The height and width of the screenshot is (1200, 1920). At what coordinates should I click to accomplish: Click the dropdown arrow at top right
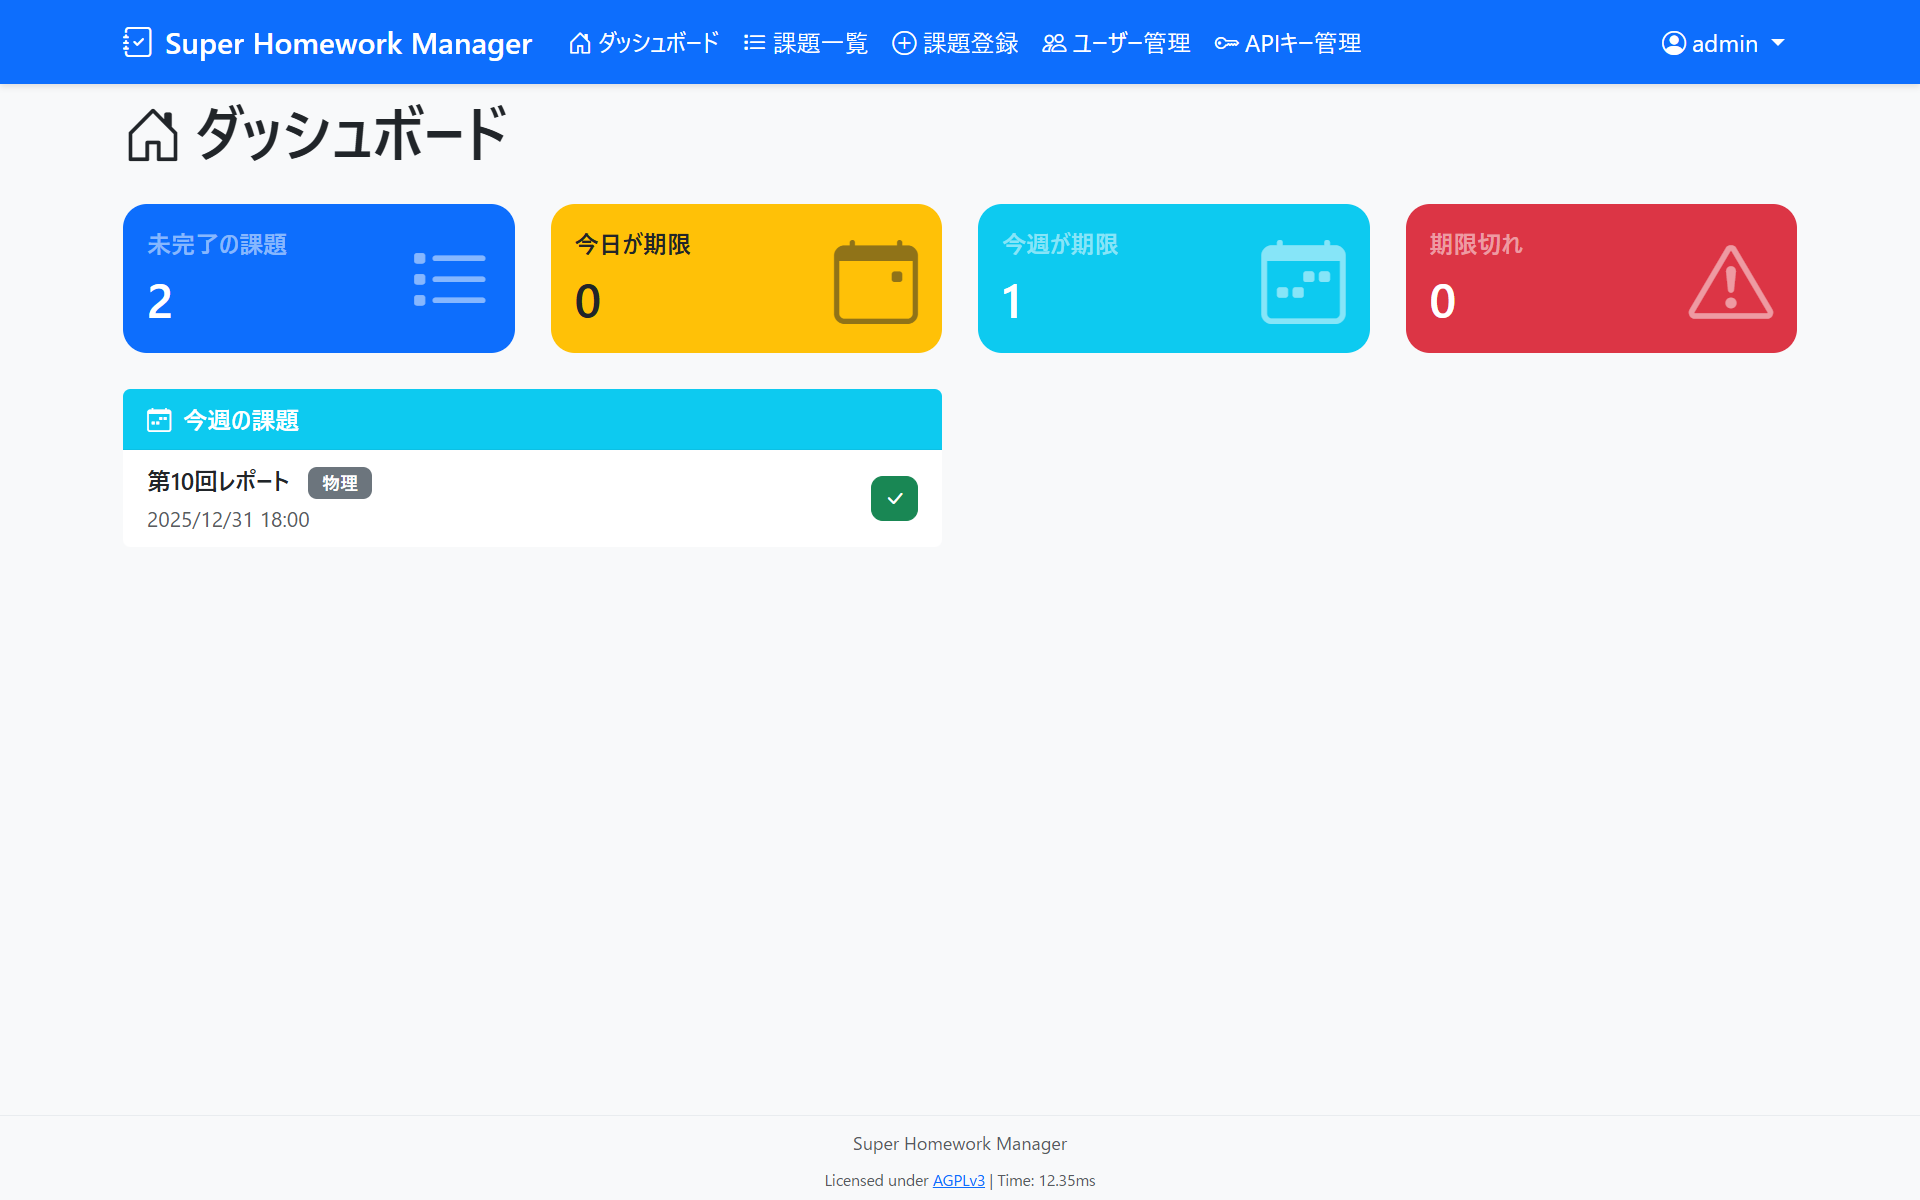click(1778, 43)
